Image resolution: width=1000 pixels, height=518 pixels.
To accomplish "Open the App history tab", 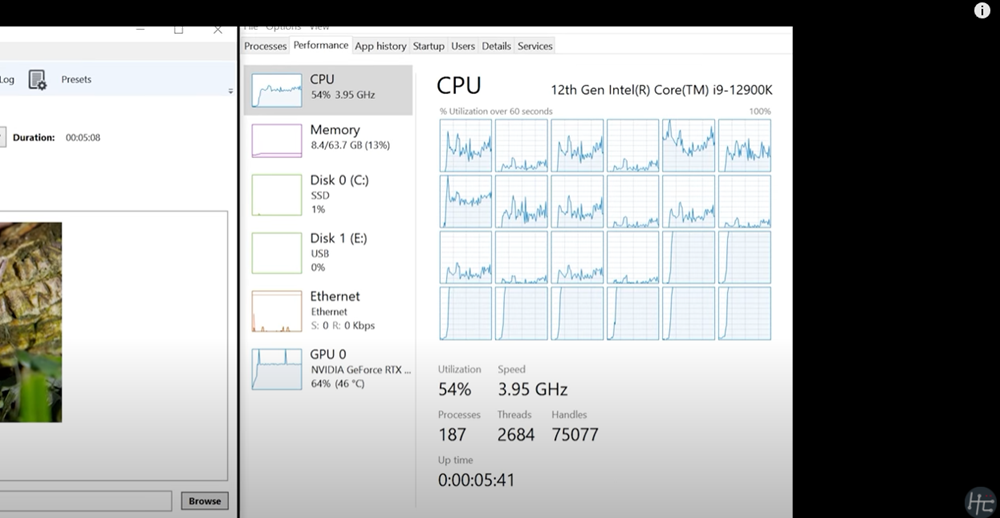I will click(381, 46).
